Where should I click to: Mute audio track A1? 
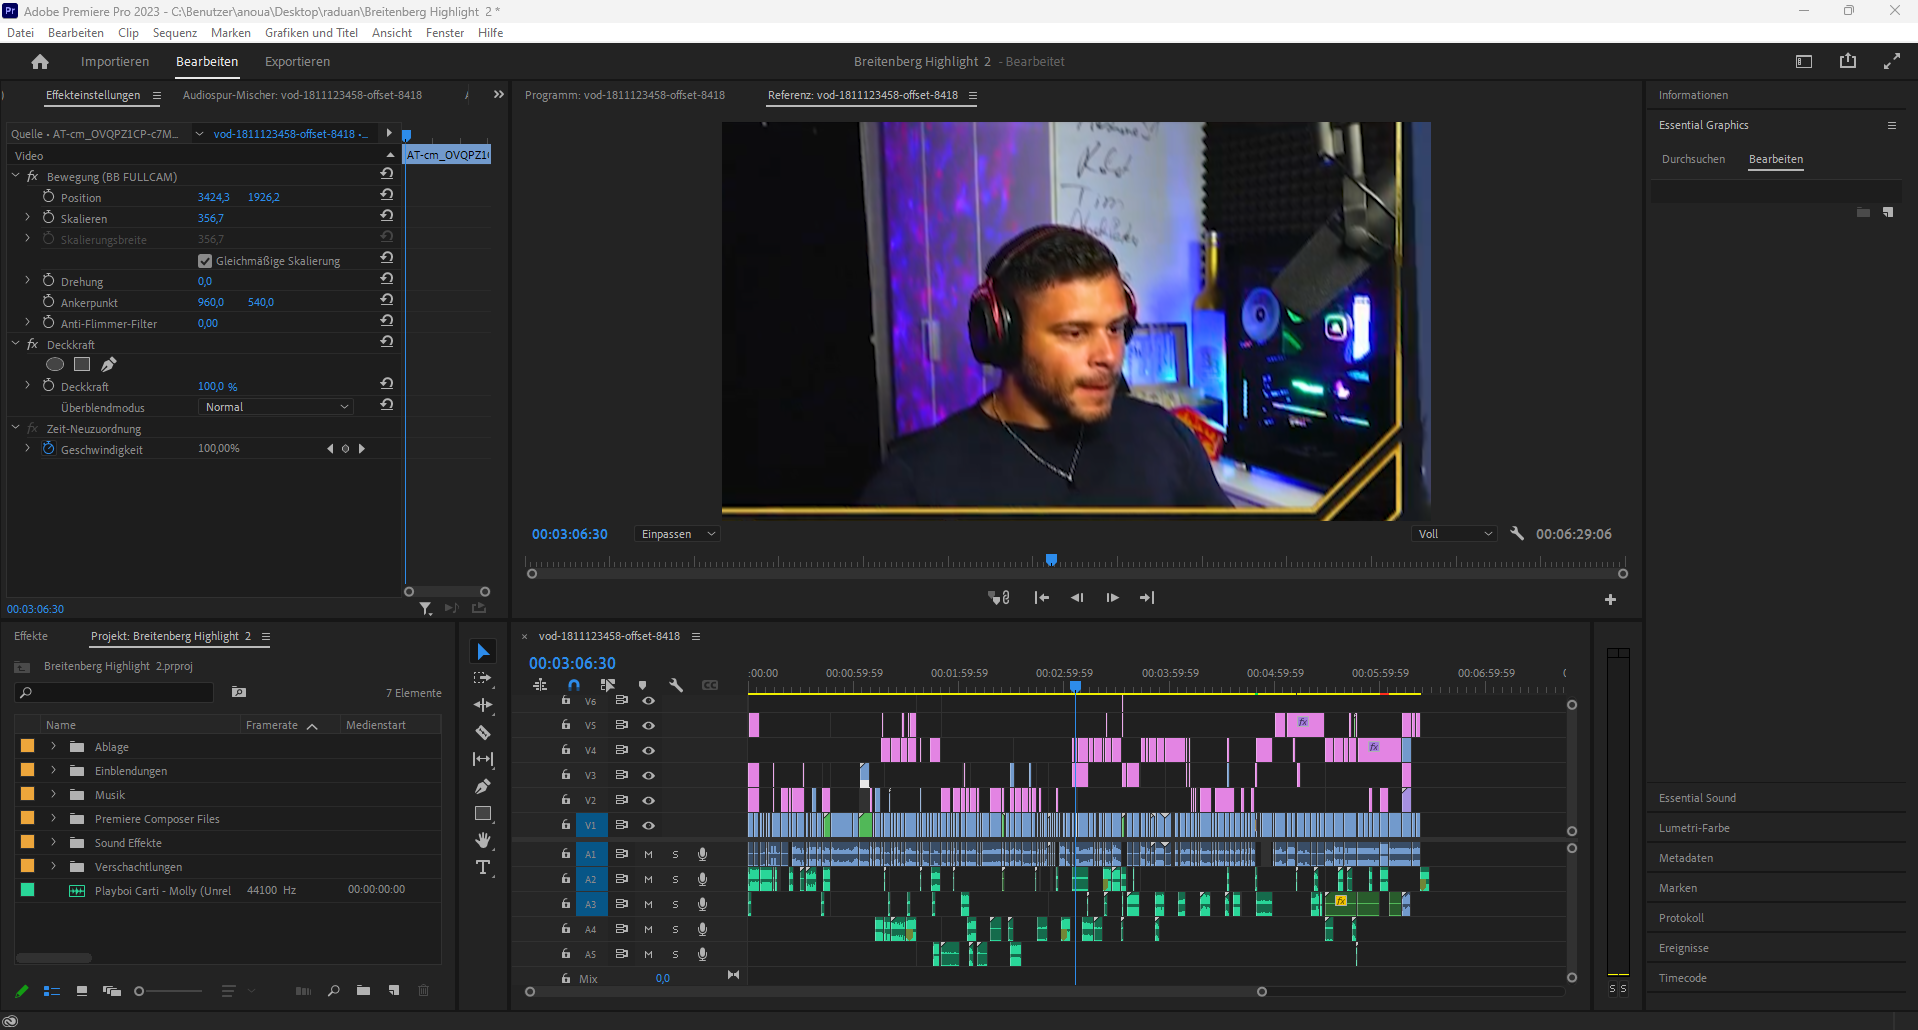click(x=648, y=854)
